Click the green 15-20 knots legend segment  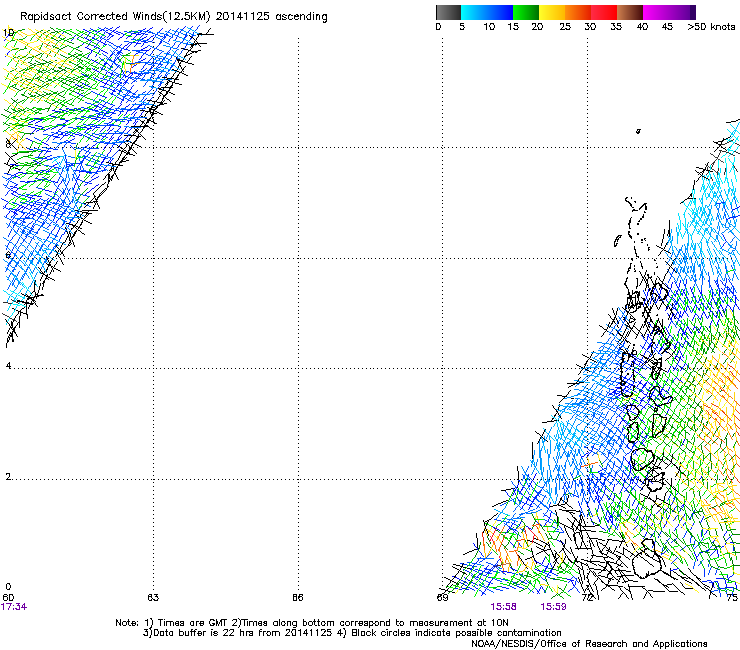click(526, 12)
